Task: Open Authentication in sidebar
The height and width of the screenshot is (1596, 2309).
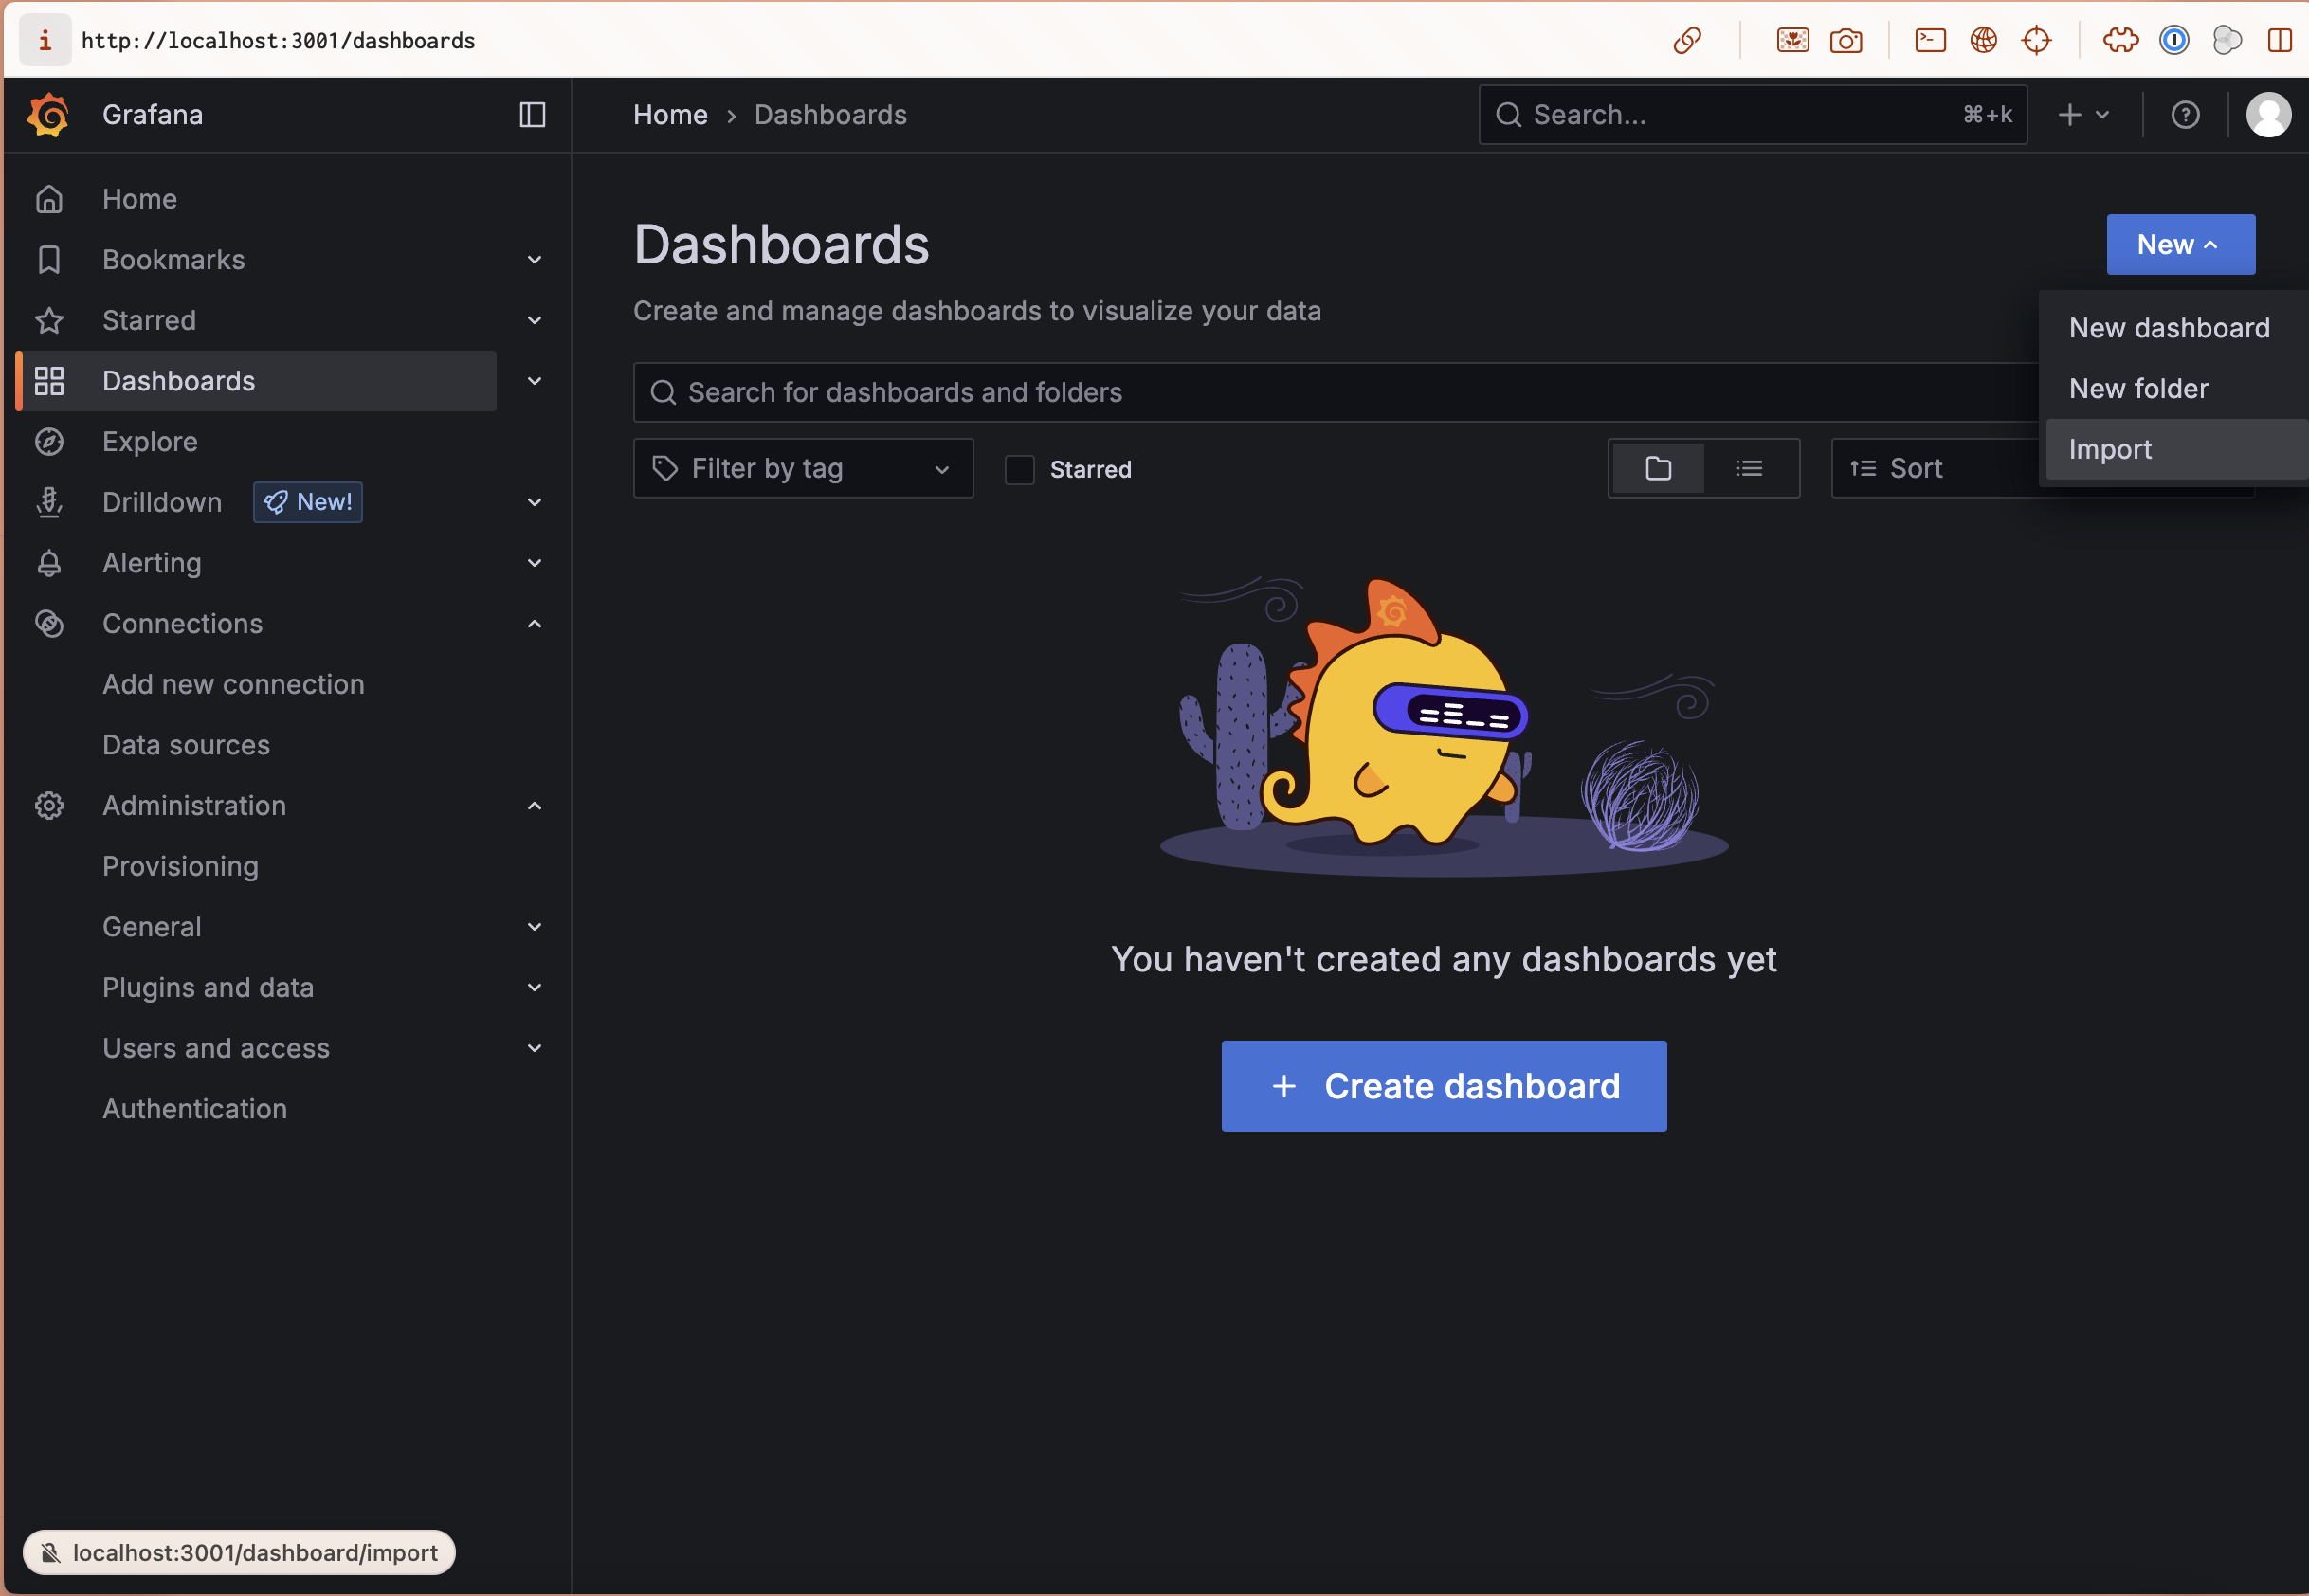Action: pyautogui.click(x=194, y=1109)
